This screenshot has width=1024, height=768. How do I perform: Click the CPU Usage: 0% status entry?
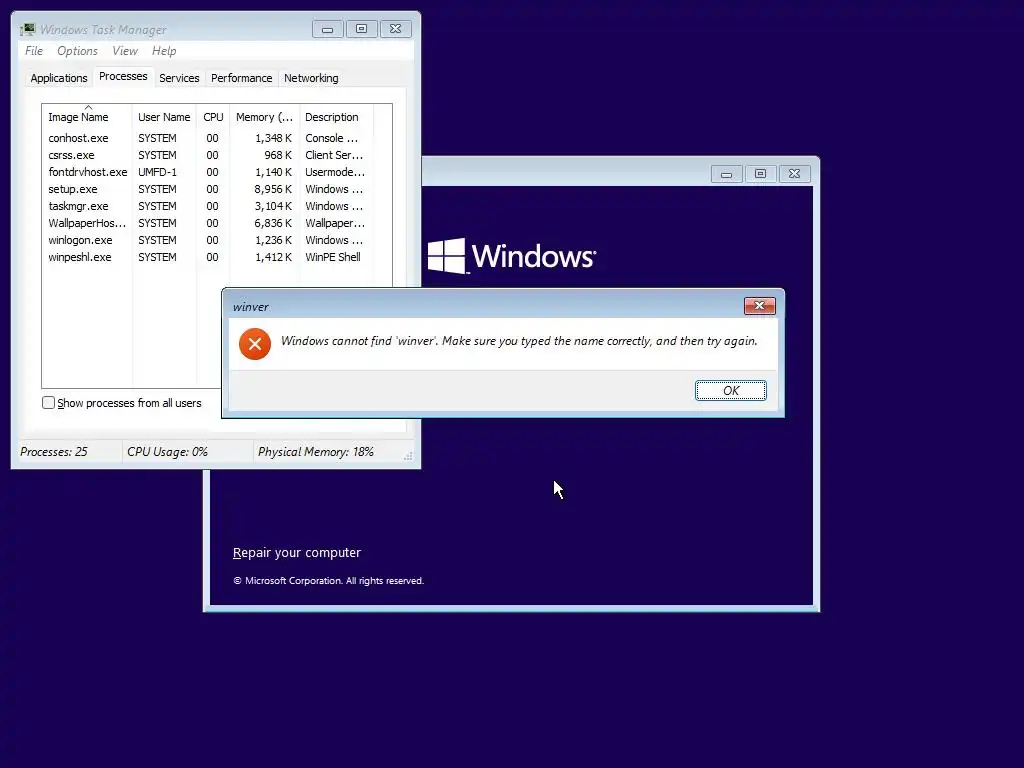point(167,452)
